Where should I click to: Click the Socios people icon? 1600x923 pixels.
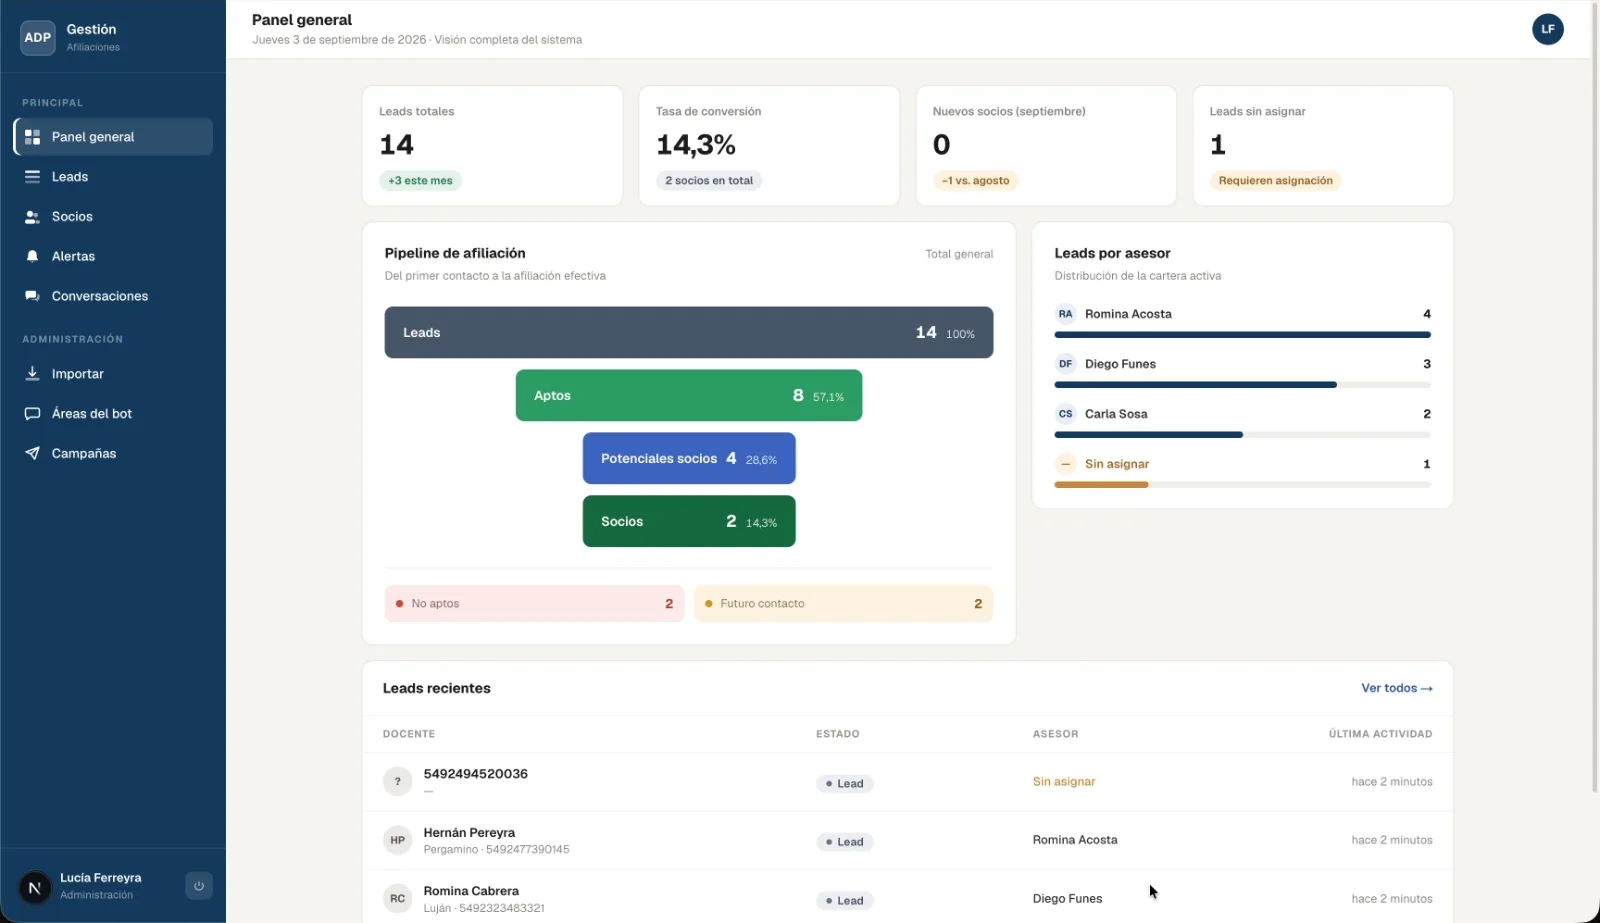pos(32,217)
